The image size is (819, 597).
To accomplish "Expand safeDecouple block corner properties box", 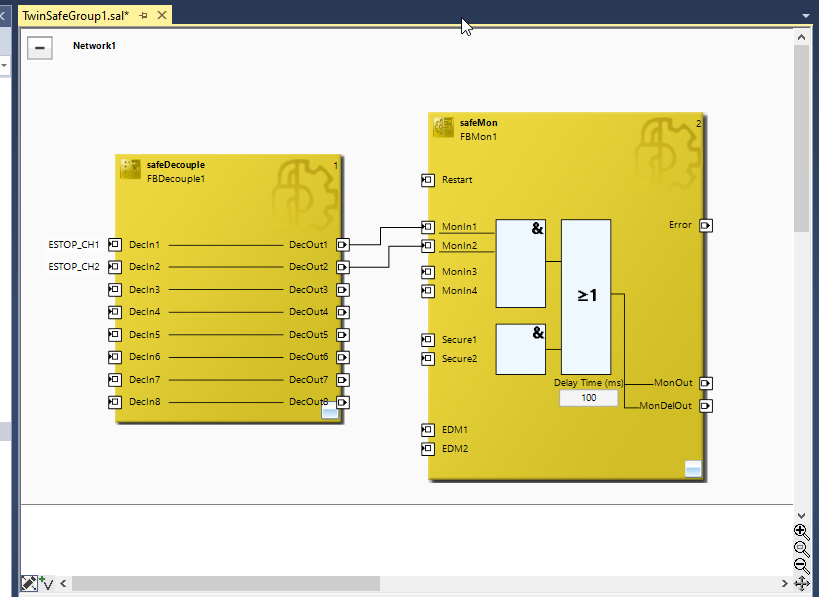I will point(330,412).
